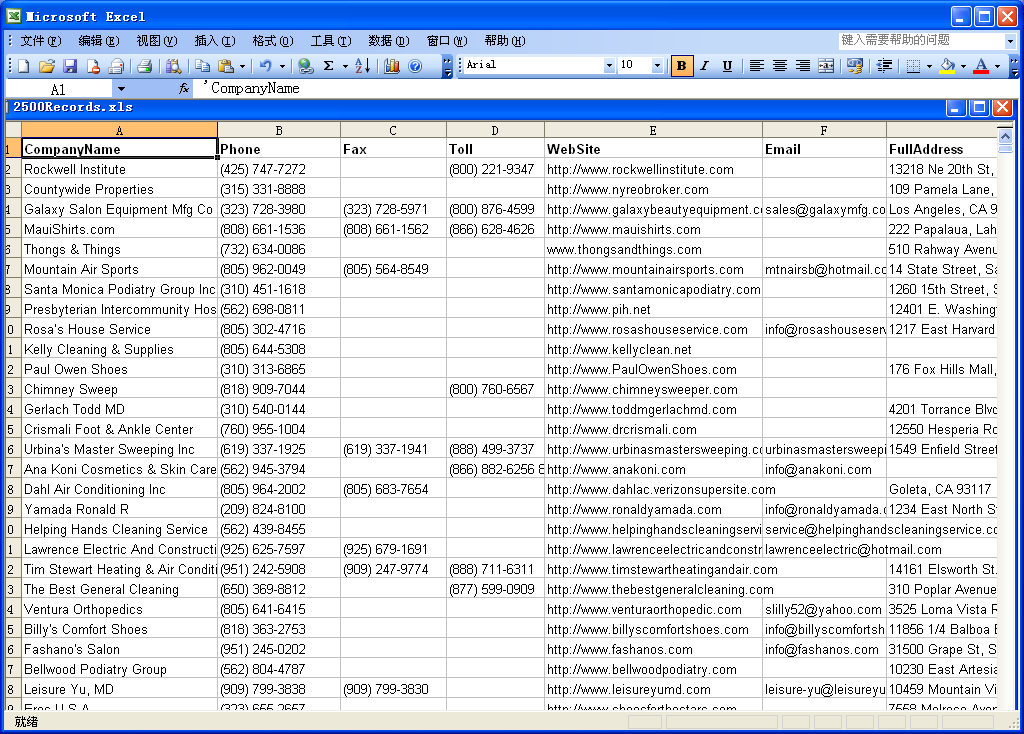Expand the Arial font name dropdown

(x=609, y=66)
